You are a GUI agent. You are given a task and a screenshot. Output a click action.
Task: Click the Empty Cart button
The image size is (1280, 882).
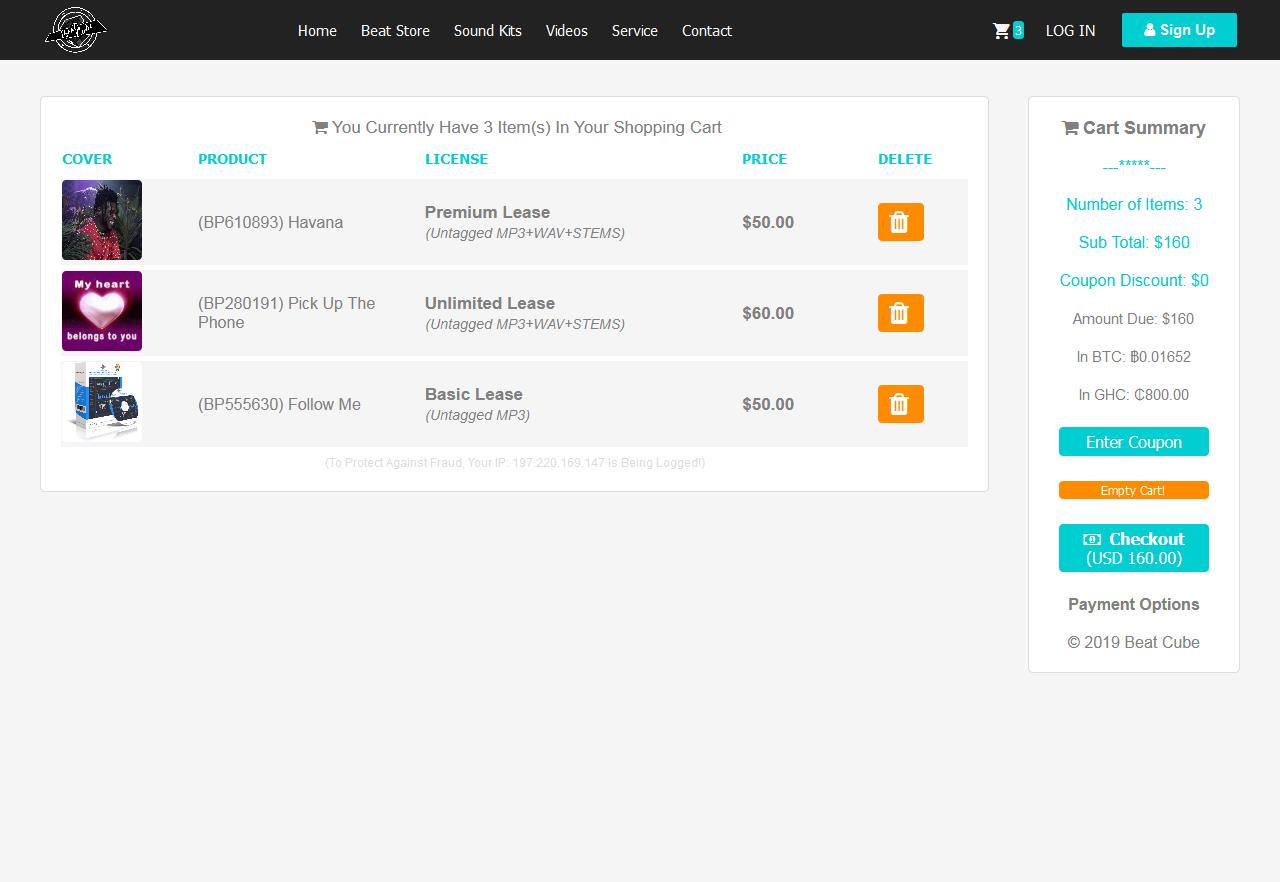1133,490
